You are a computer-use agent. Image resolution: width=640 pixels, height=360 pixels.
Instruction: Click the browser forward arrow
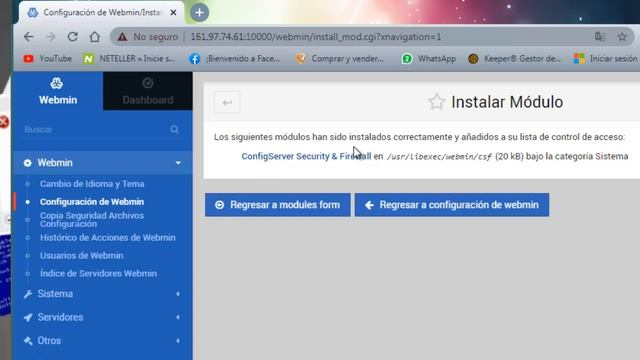pyautogui.click(x=51, y=37)
